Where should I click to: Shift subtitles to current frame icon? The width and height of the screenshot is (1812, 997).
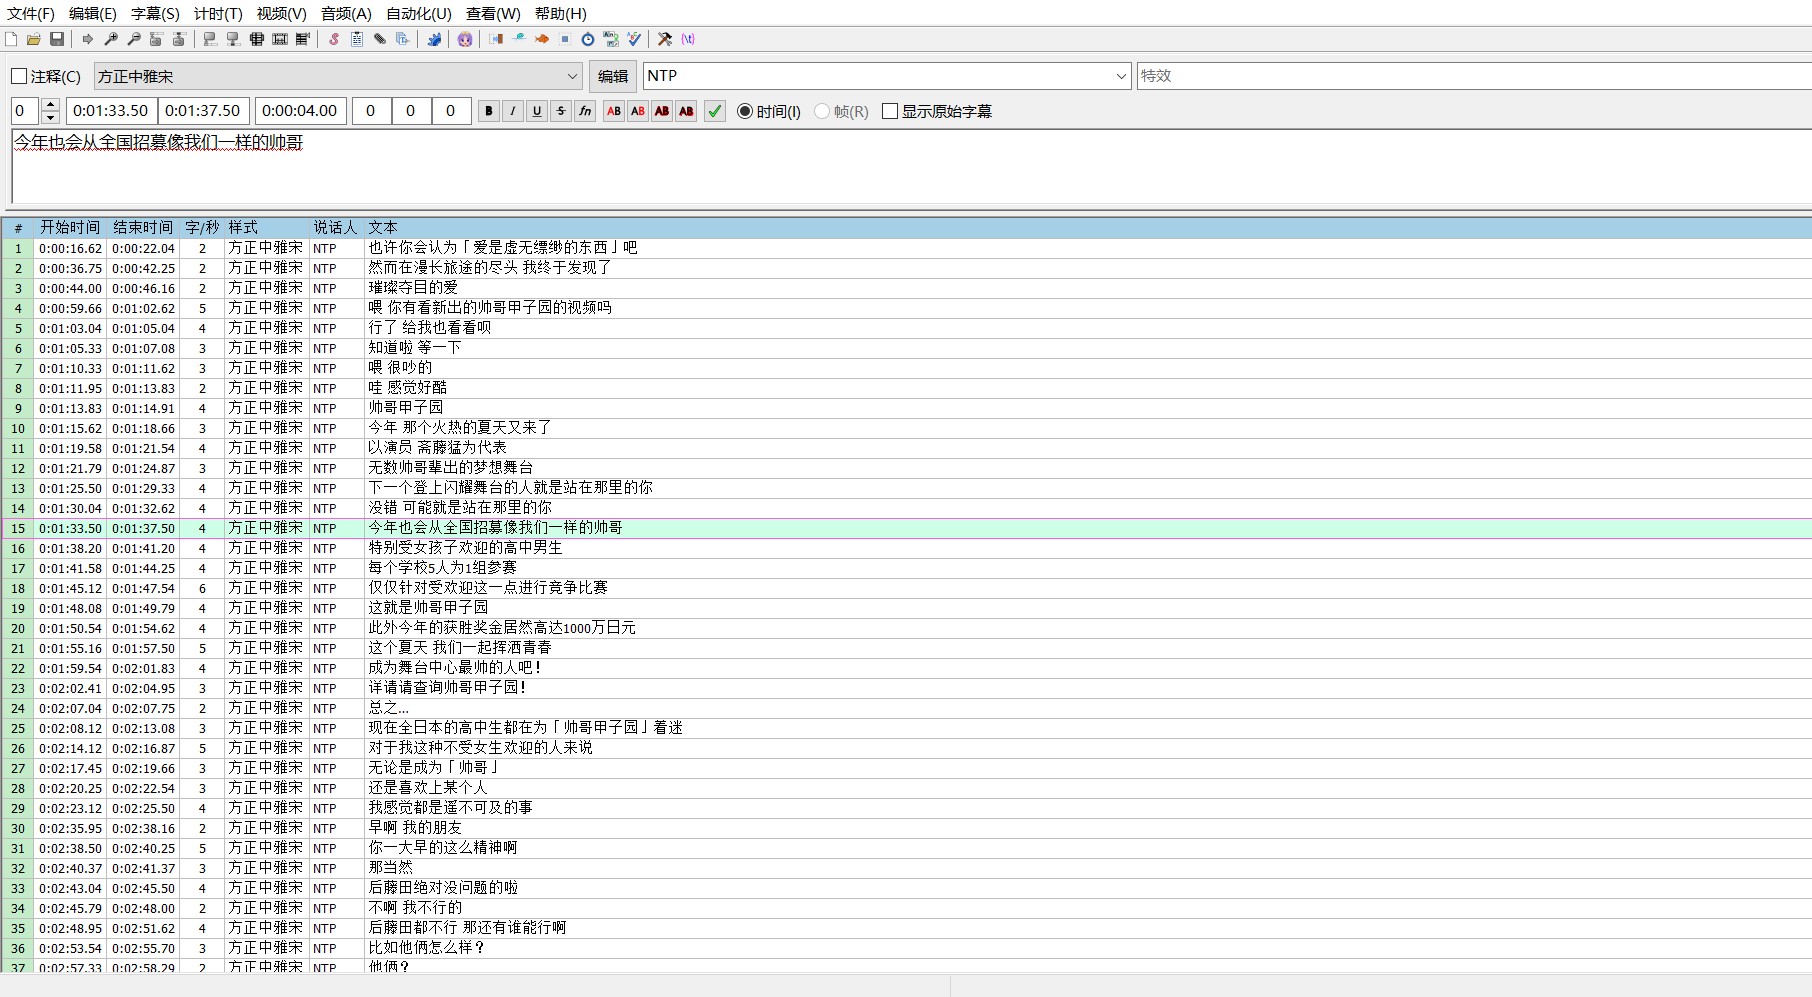pyautogui.click(x=302, y=39)
